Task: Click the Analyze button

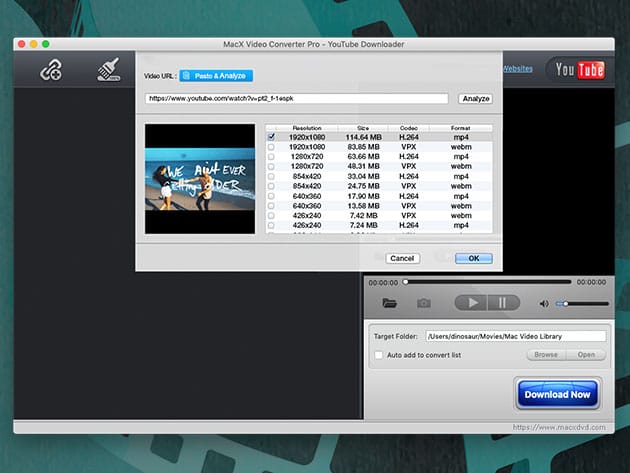Action: pos(474,99)
